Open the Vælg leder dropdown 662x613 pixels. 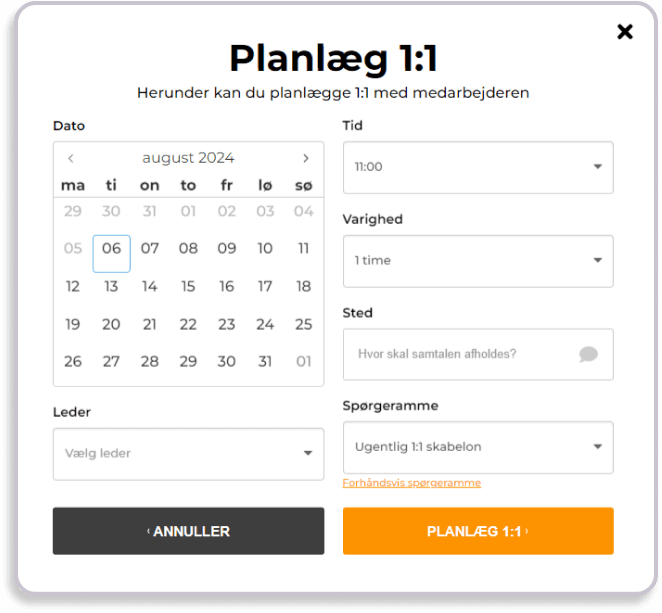pos(188,454)
